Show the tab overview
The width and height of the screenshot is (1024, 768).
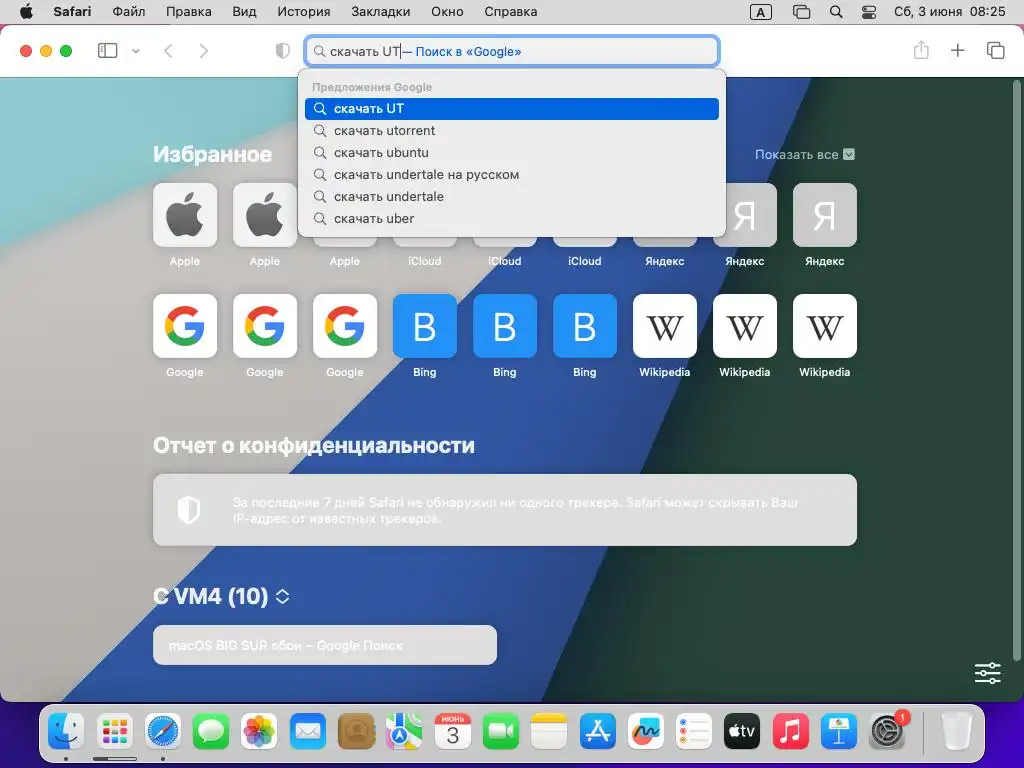click(995, 50)
